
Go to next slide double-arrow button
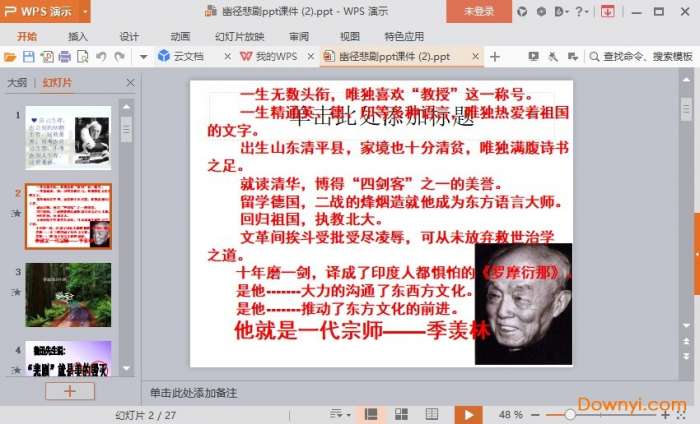[686, 356]
